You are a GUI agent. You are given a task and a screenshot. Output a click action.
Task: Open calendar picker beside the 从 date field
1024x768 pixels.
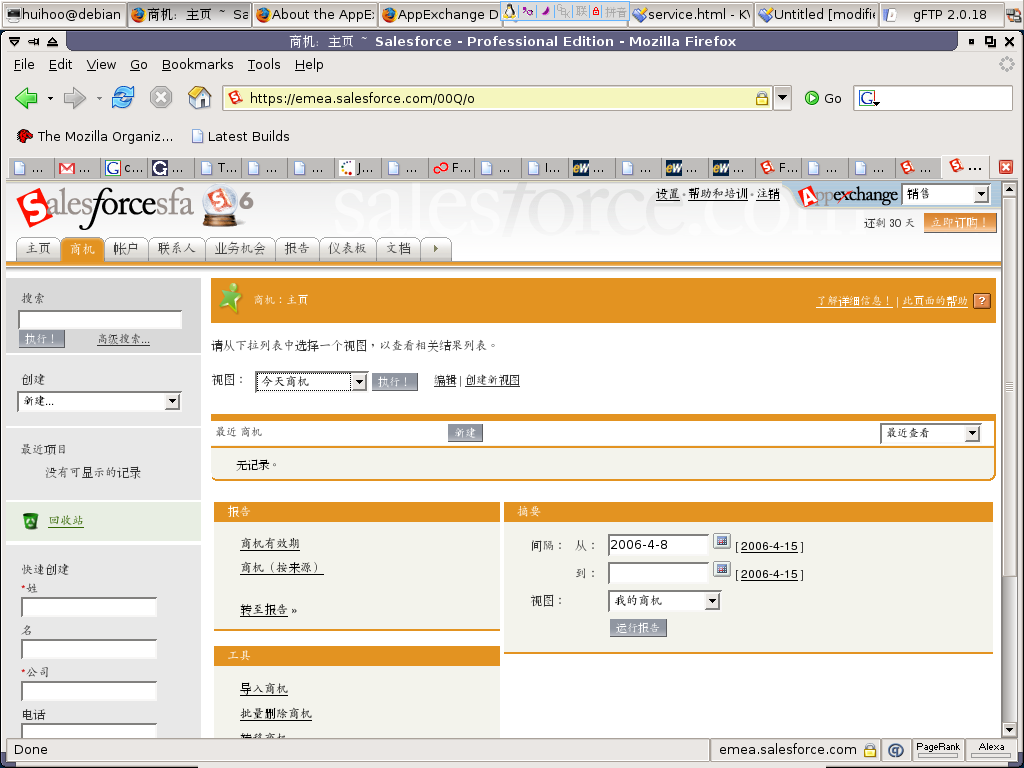(x=722, y=542)
